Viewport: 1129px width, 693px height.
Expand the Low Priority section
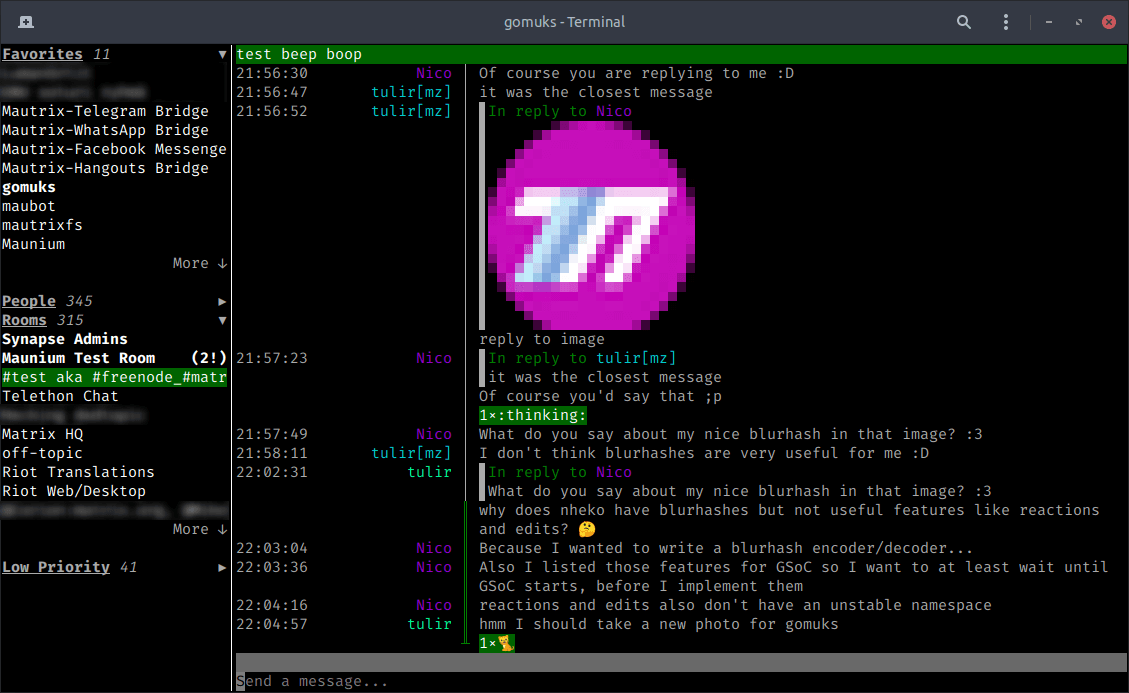(x=221, y=566)
